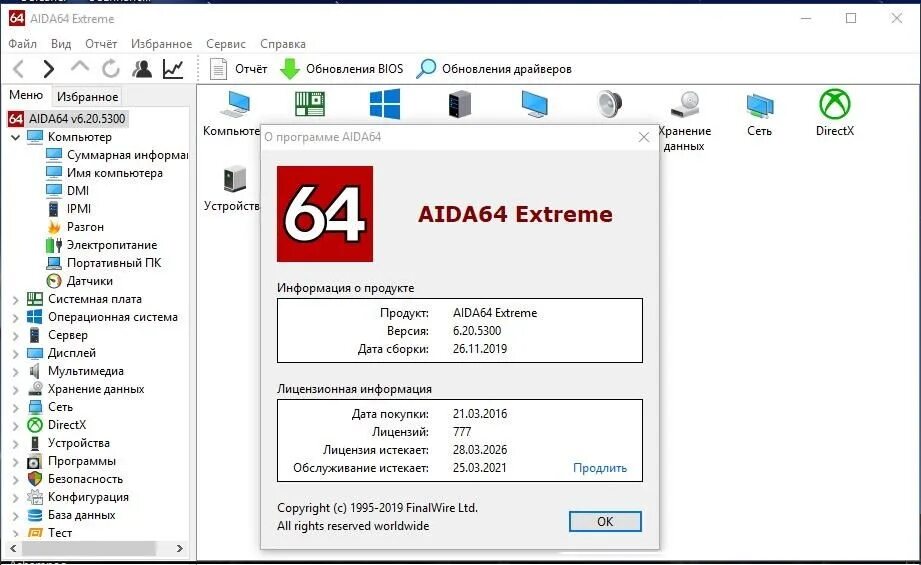
Task: Go back with the toolbar back arrow
Action: (18, 69)
